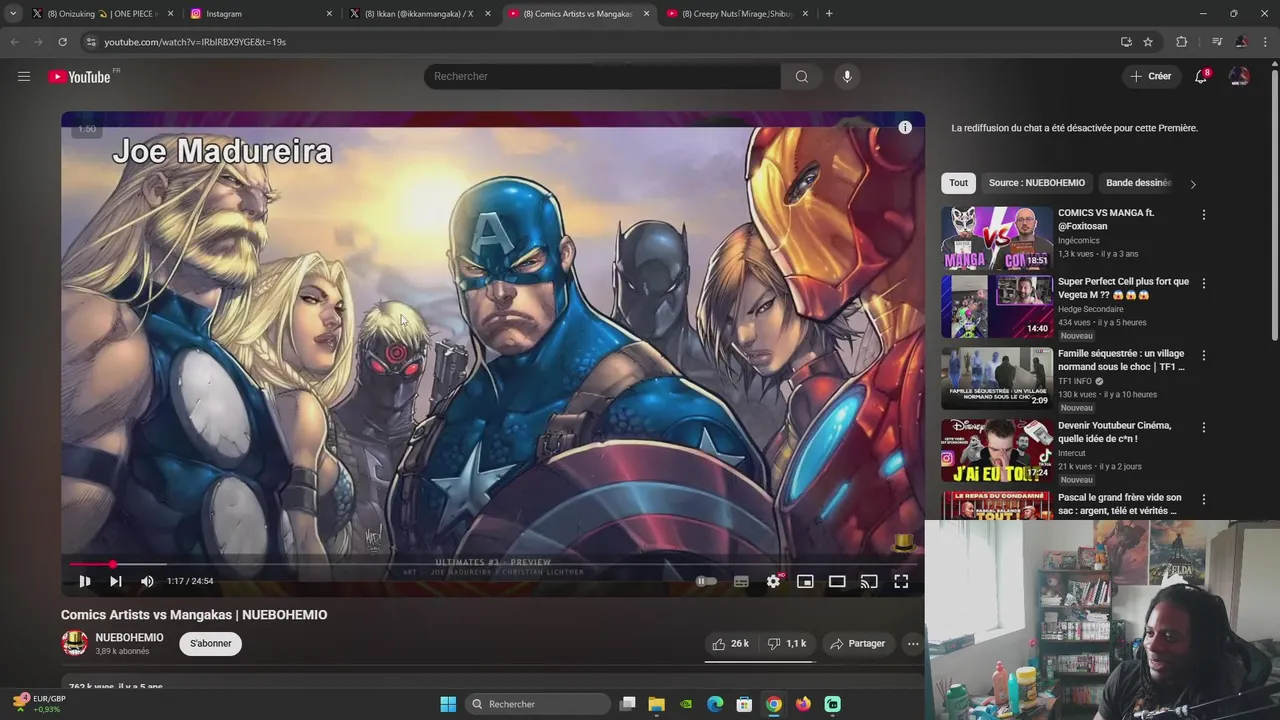Screen dimensions: 1280x720
Task: Open the media control icon in Chrome toolbar
Action: pyautogui.click(x=1217, y=42)
